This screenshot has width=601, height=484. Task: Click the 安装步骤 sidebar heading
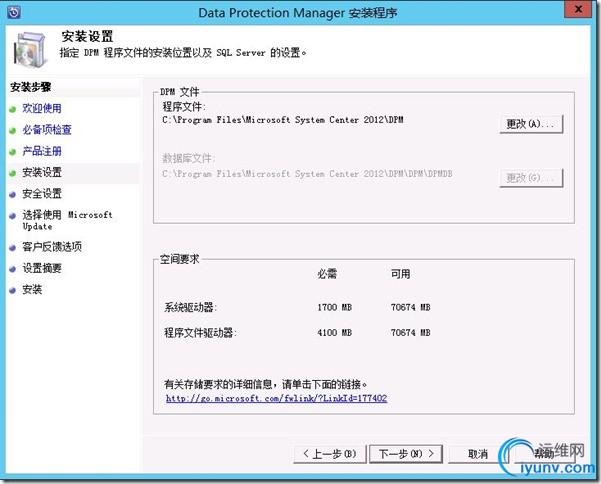(31, 87)
